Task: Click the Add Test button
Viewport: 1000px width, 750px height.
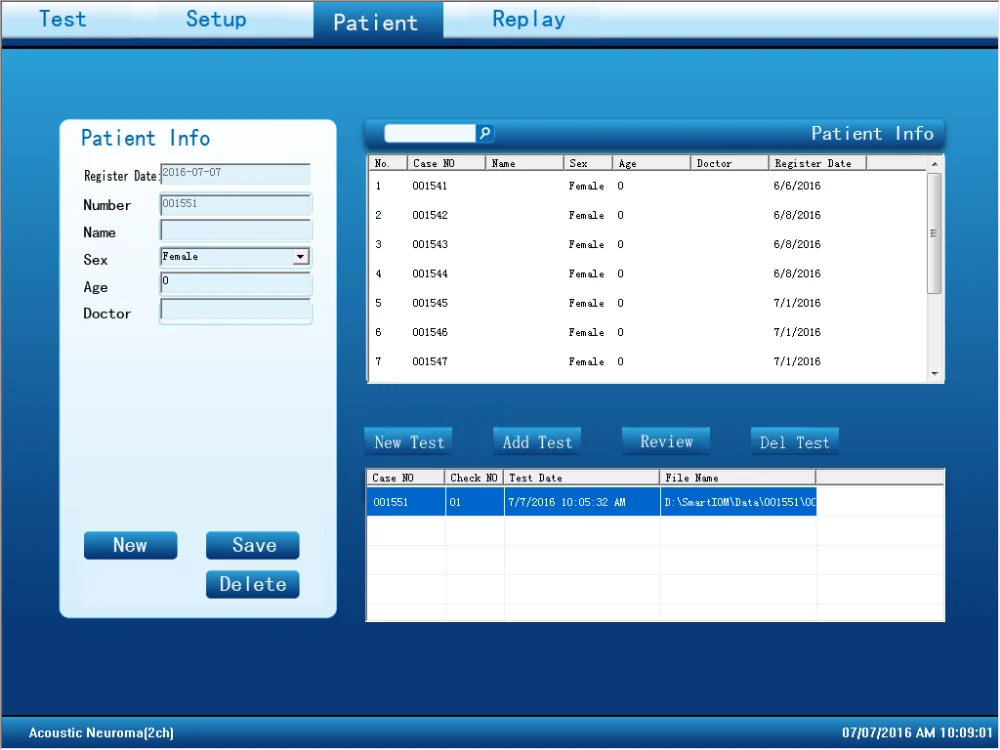Action: click(x=537, y=442)
